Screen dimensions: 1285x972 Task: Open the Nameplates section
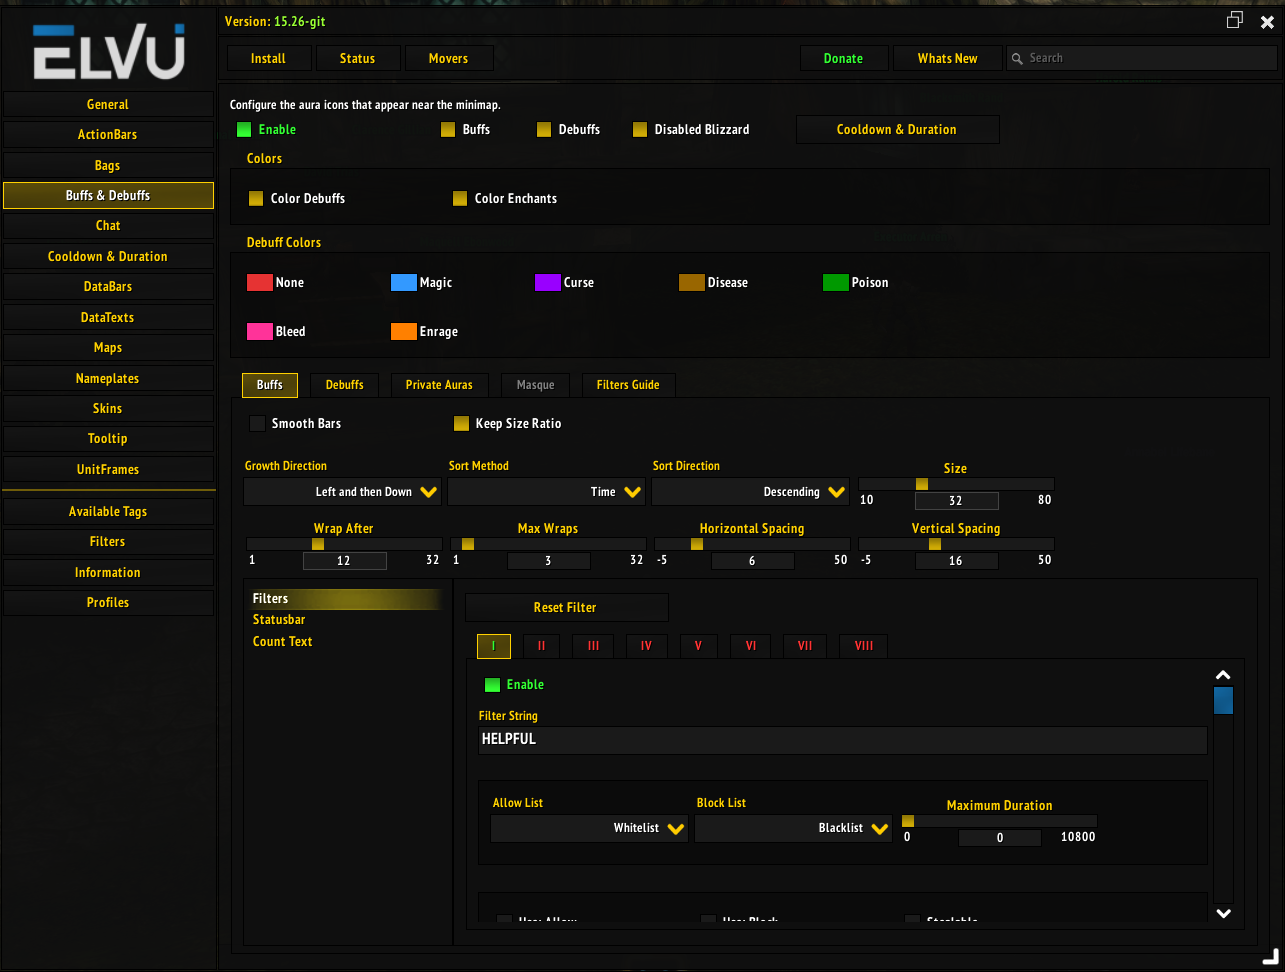(108, 378)
